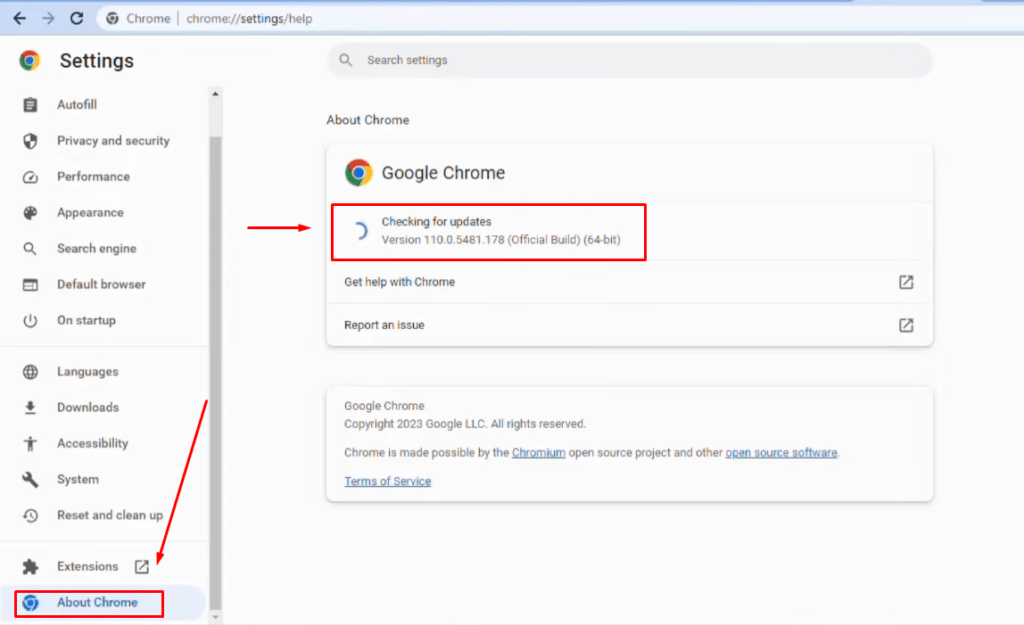Click the On startup power icon
The height and width of the screenshot is (625, 1024).
point(30,321)
